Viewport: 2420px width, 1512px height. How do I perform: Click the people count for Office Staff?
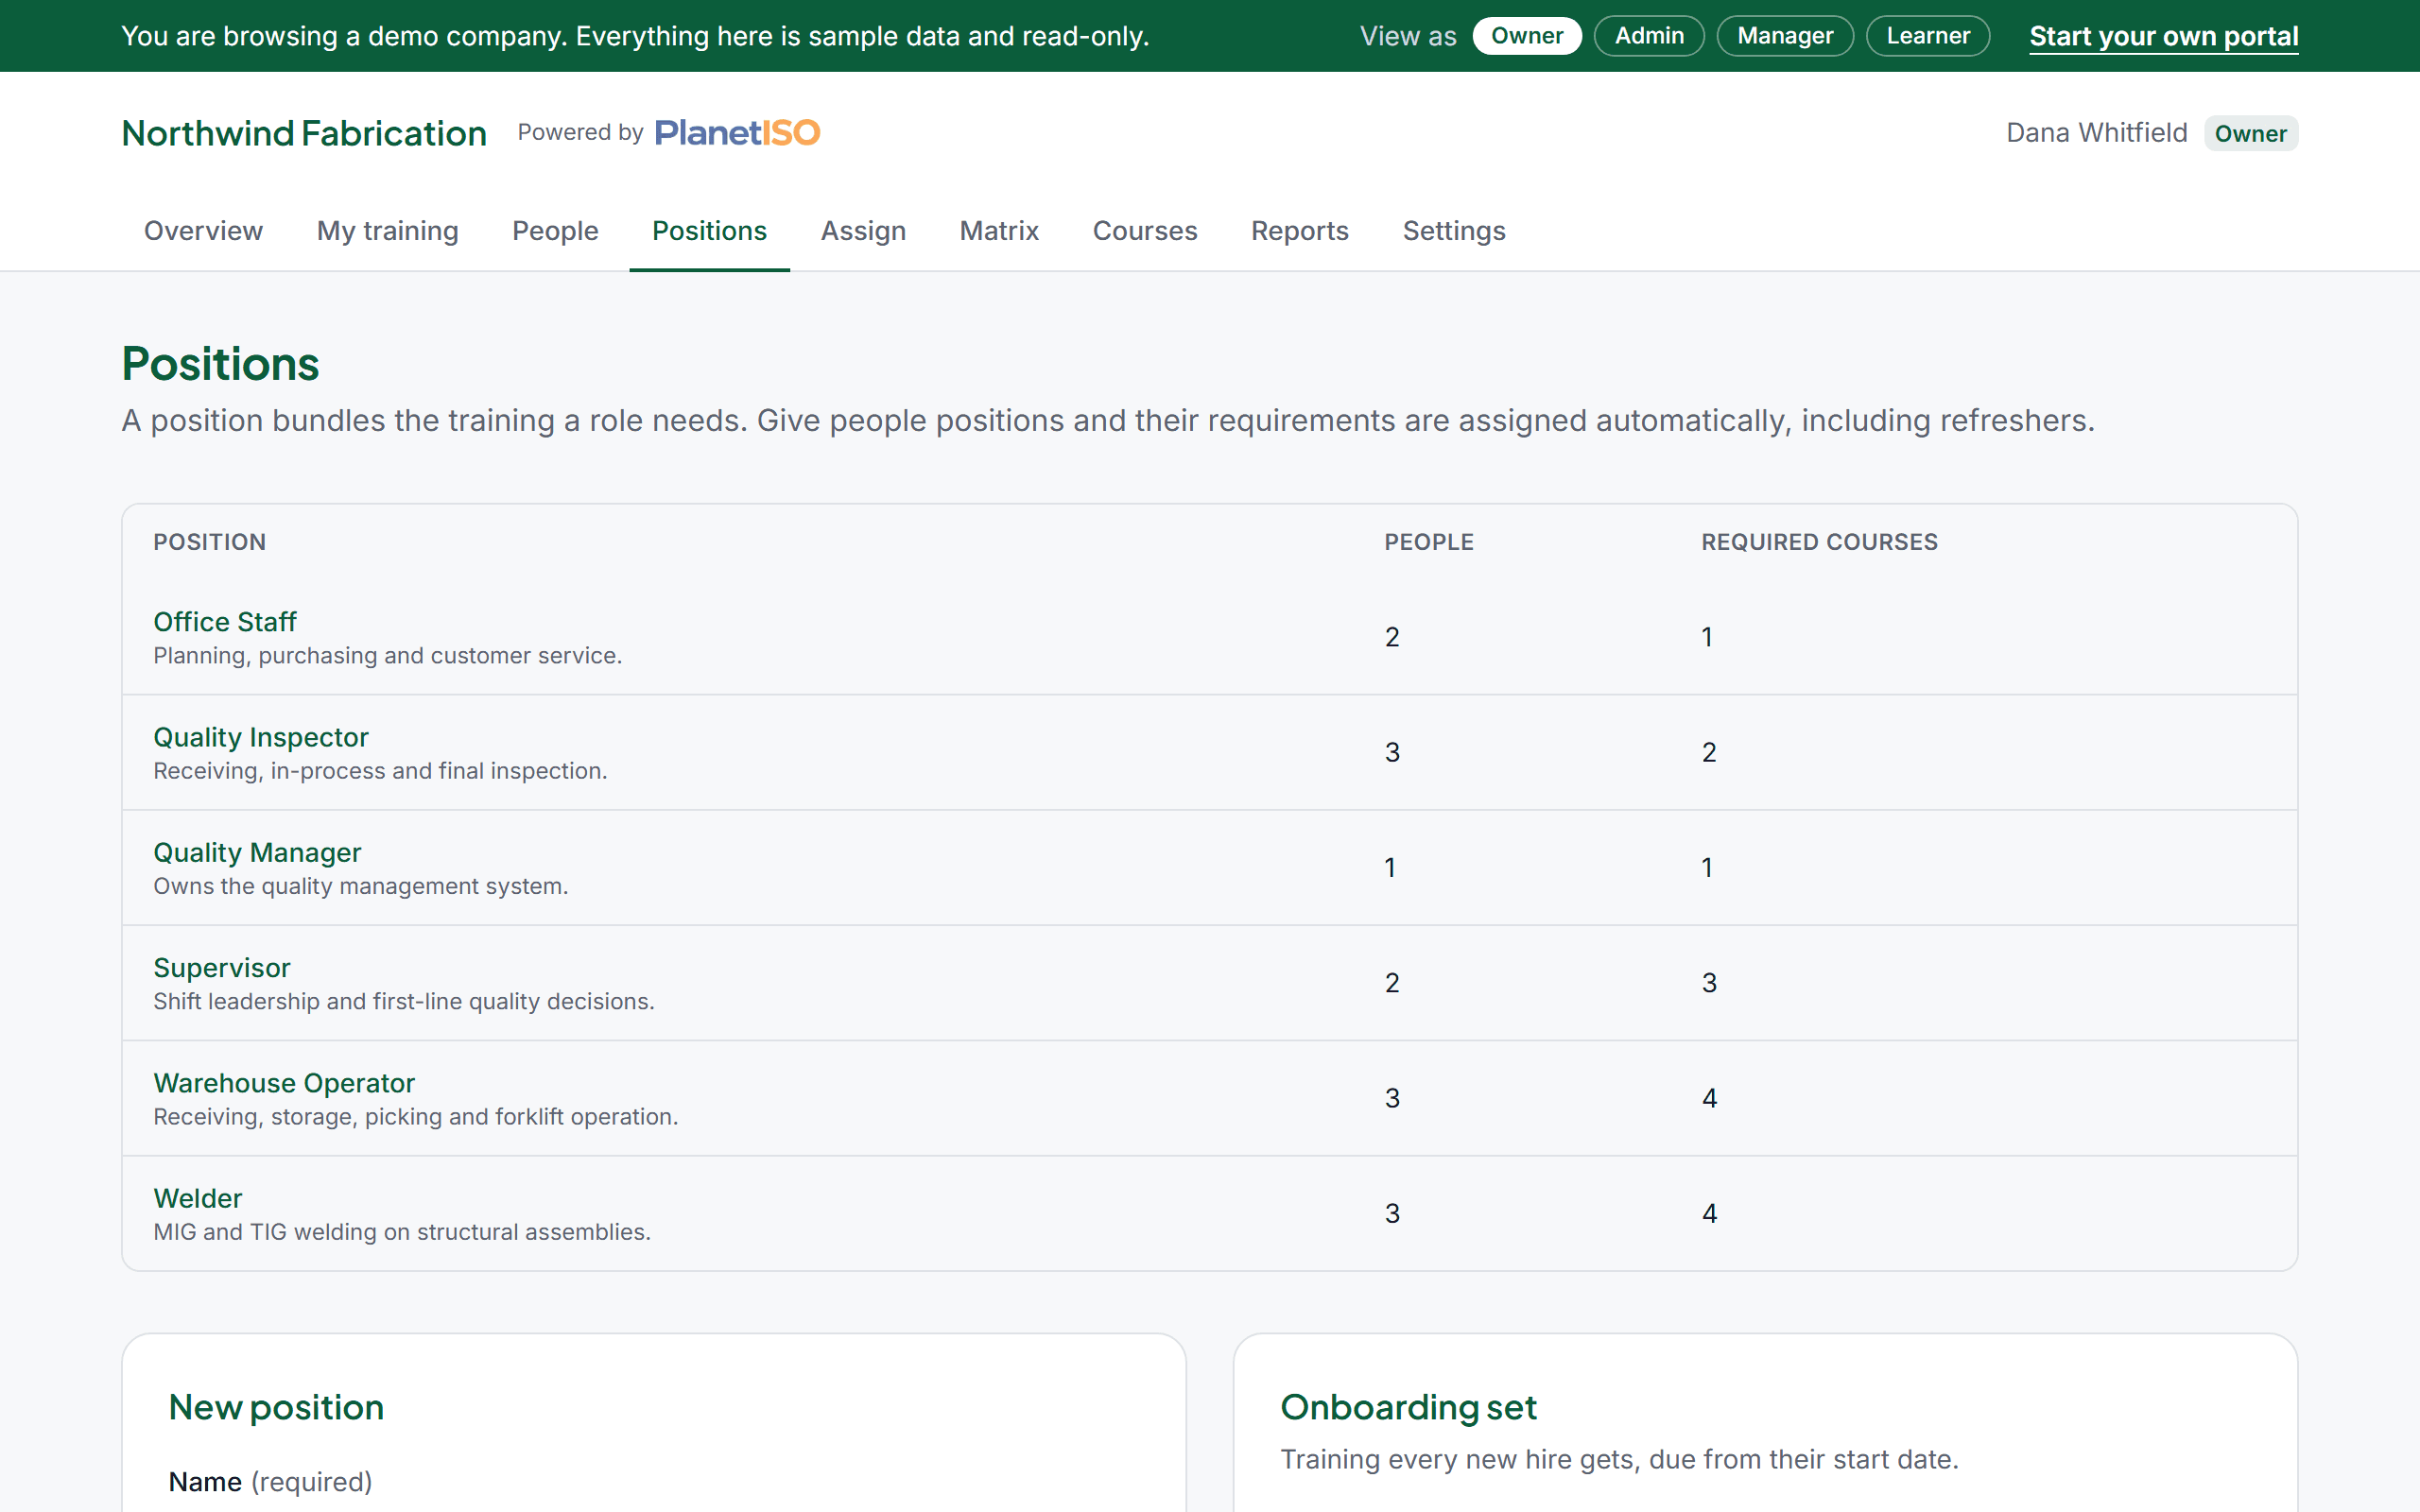point(1392,637)
